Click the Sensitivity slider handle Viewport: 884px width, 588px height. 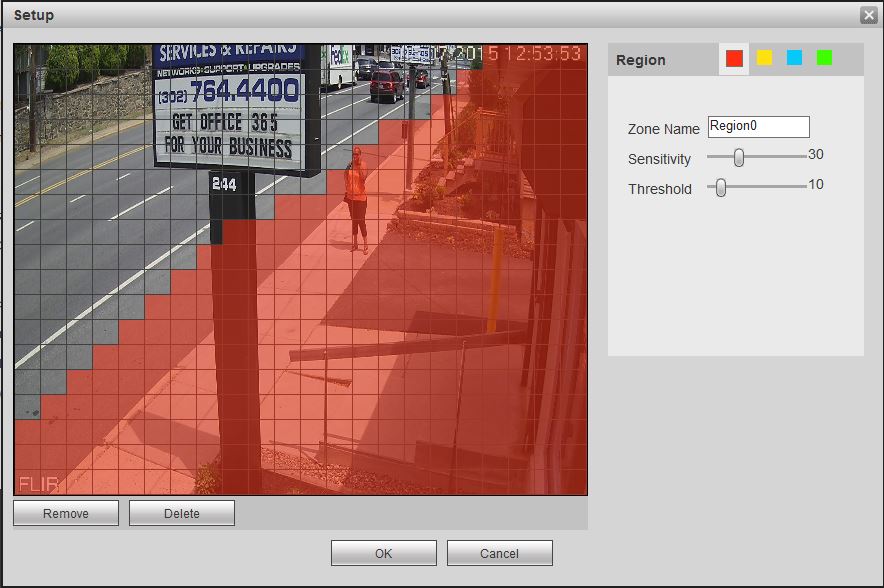[739, 158]
